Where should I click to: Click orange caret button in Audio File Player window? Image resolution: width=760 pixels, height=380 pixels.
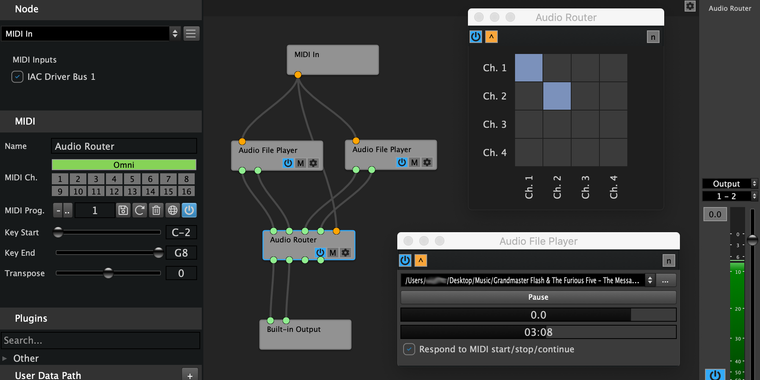421,261
